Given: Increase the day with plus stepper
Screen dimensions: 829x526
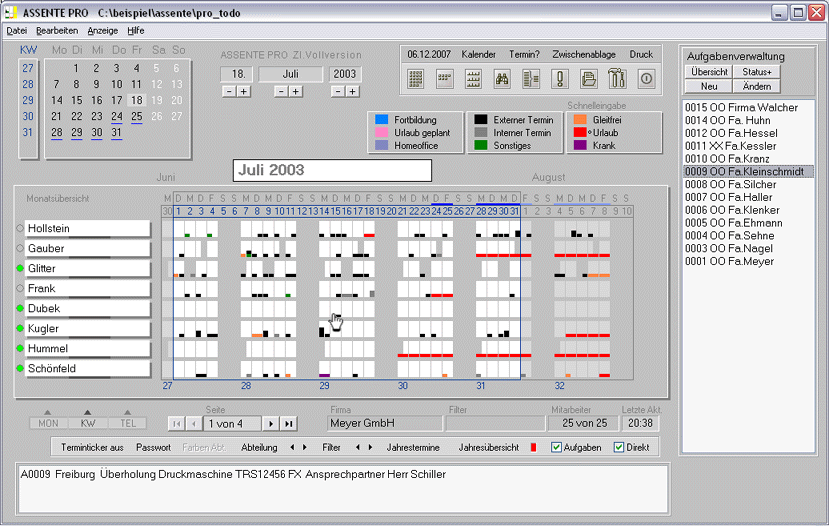Looking at the screenshot, I should pos(243,91).
